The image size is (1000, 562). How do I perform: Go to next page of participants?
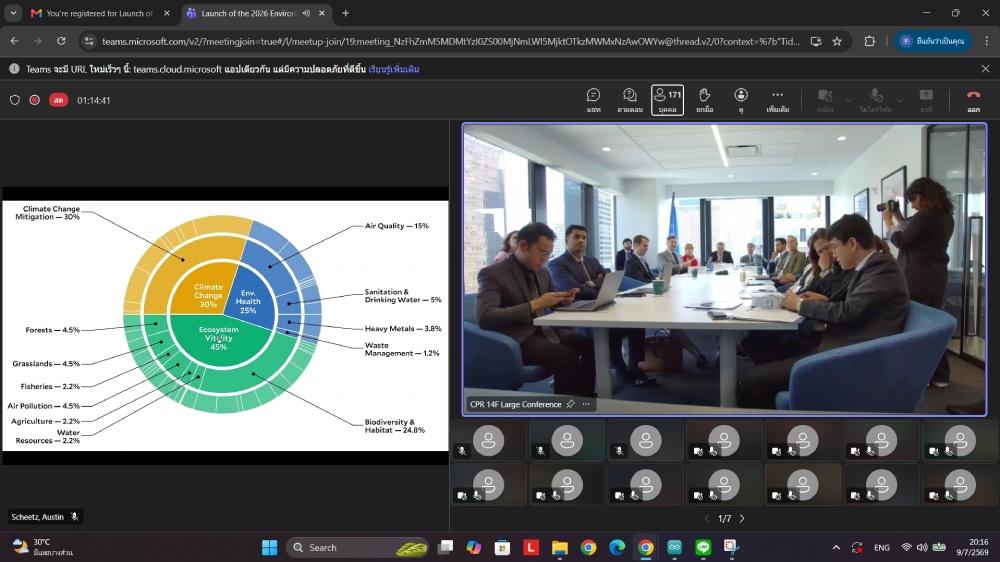tap(742, 519)
